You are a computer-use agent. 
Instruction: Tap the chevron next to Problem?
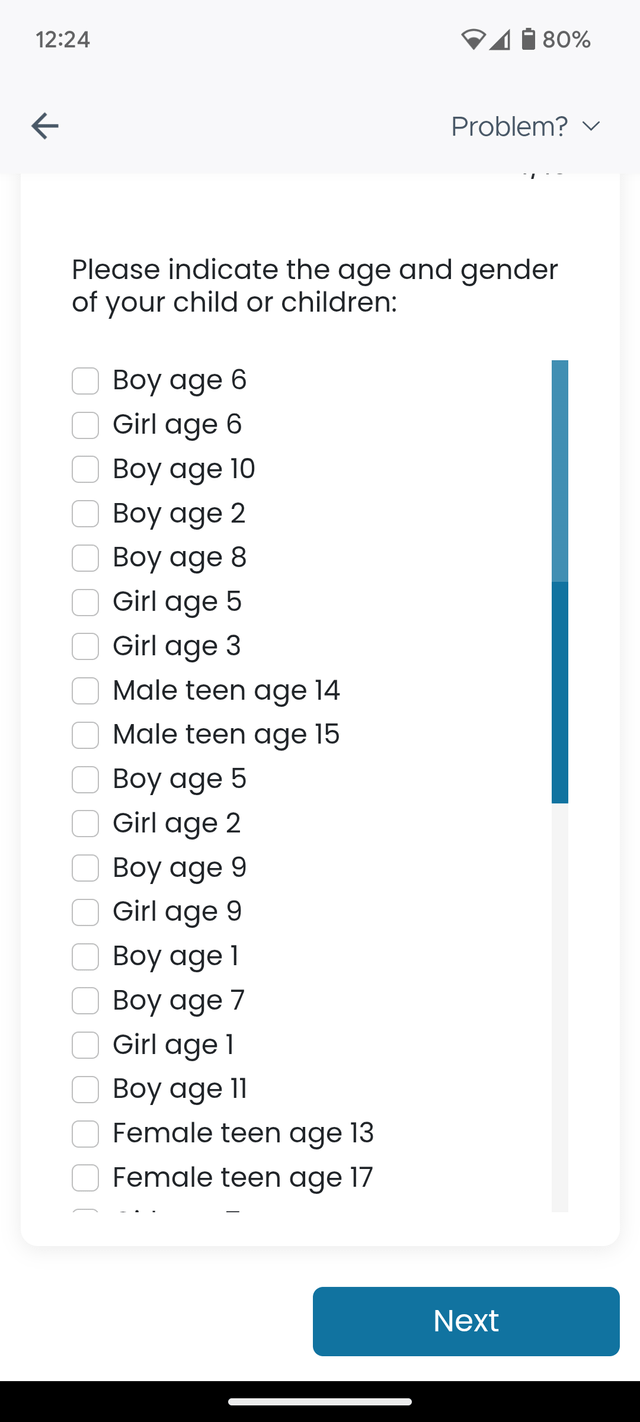pyautogui.click(x=591, y=127)
